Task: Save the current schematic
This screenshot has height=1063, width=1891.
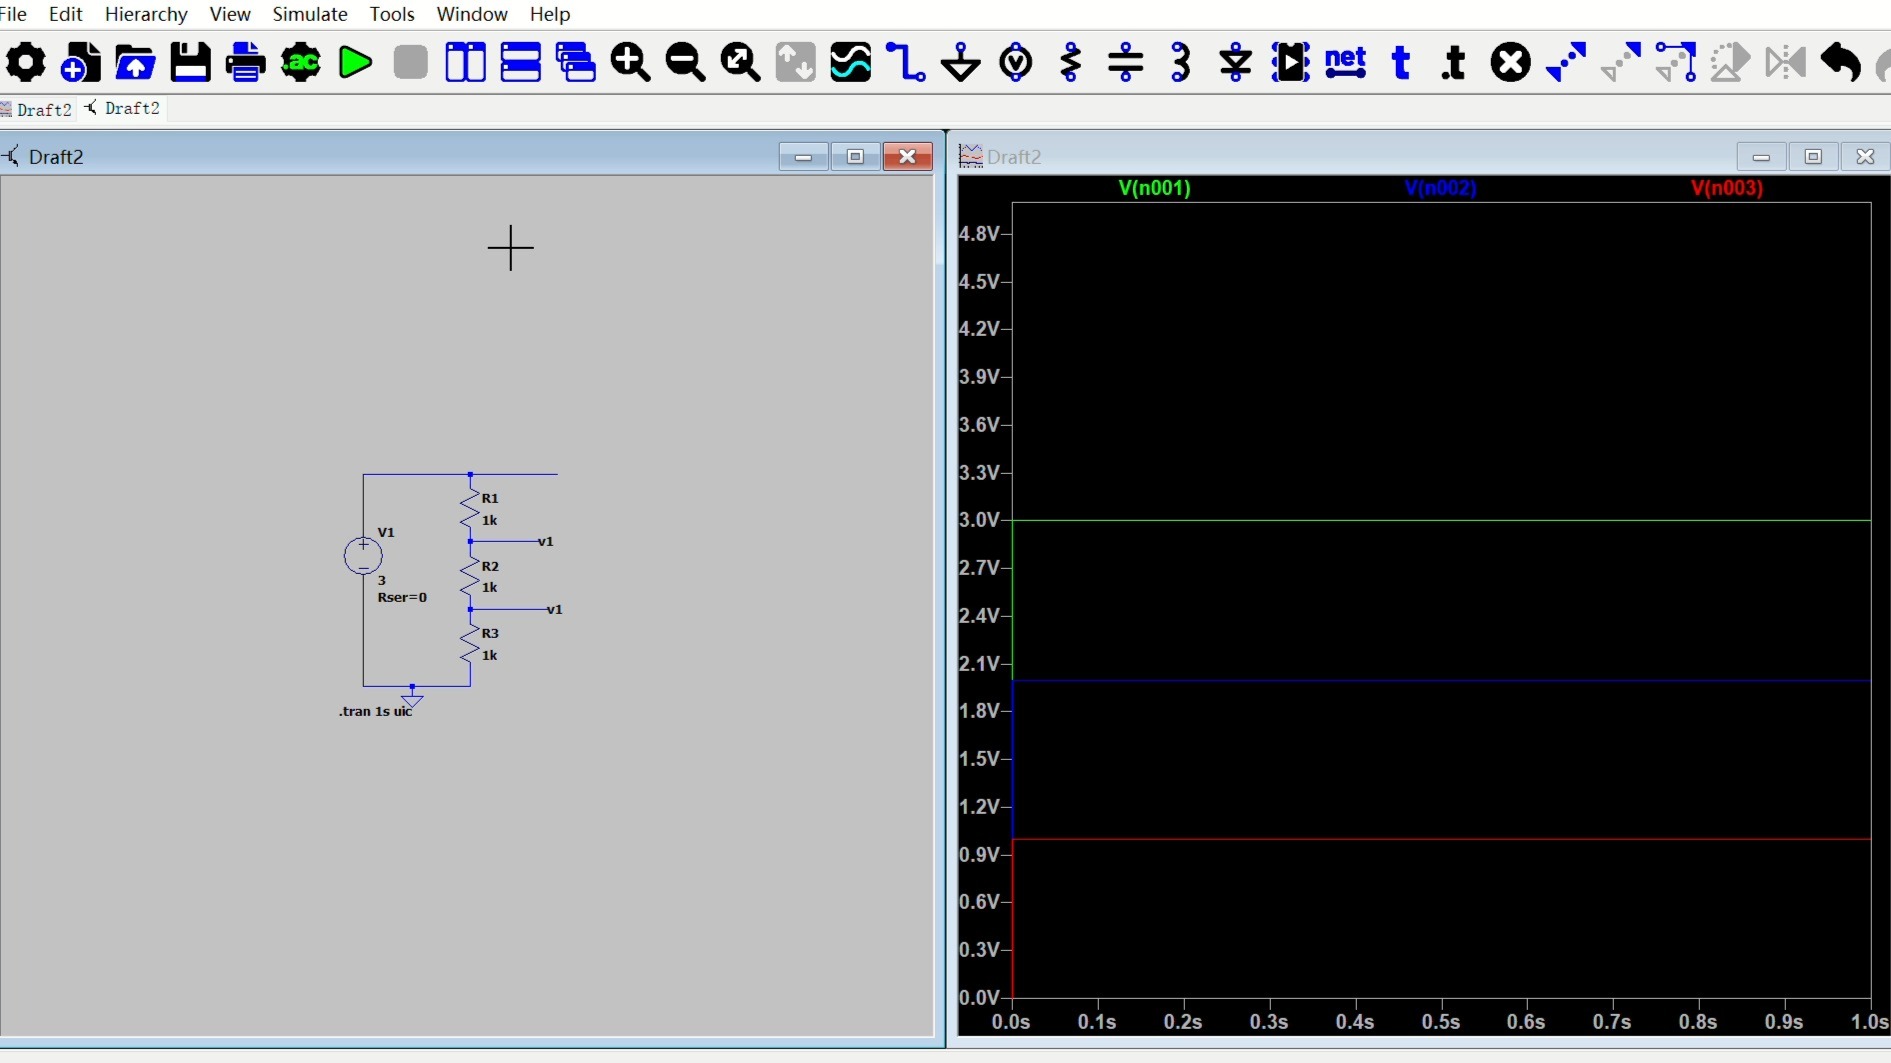Action: 191,62
